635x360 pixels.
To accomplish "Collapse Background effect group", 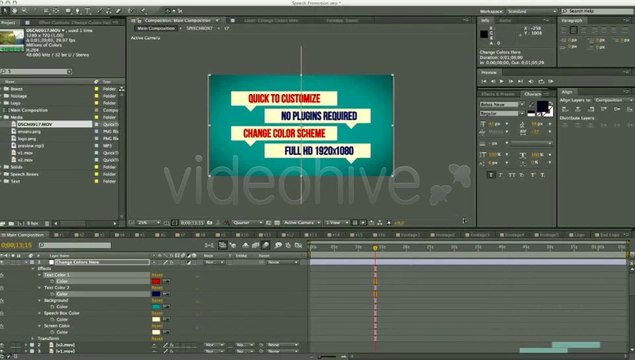I will point(40,300).
